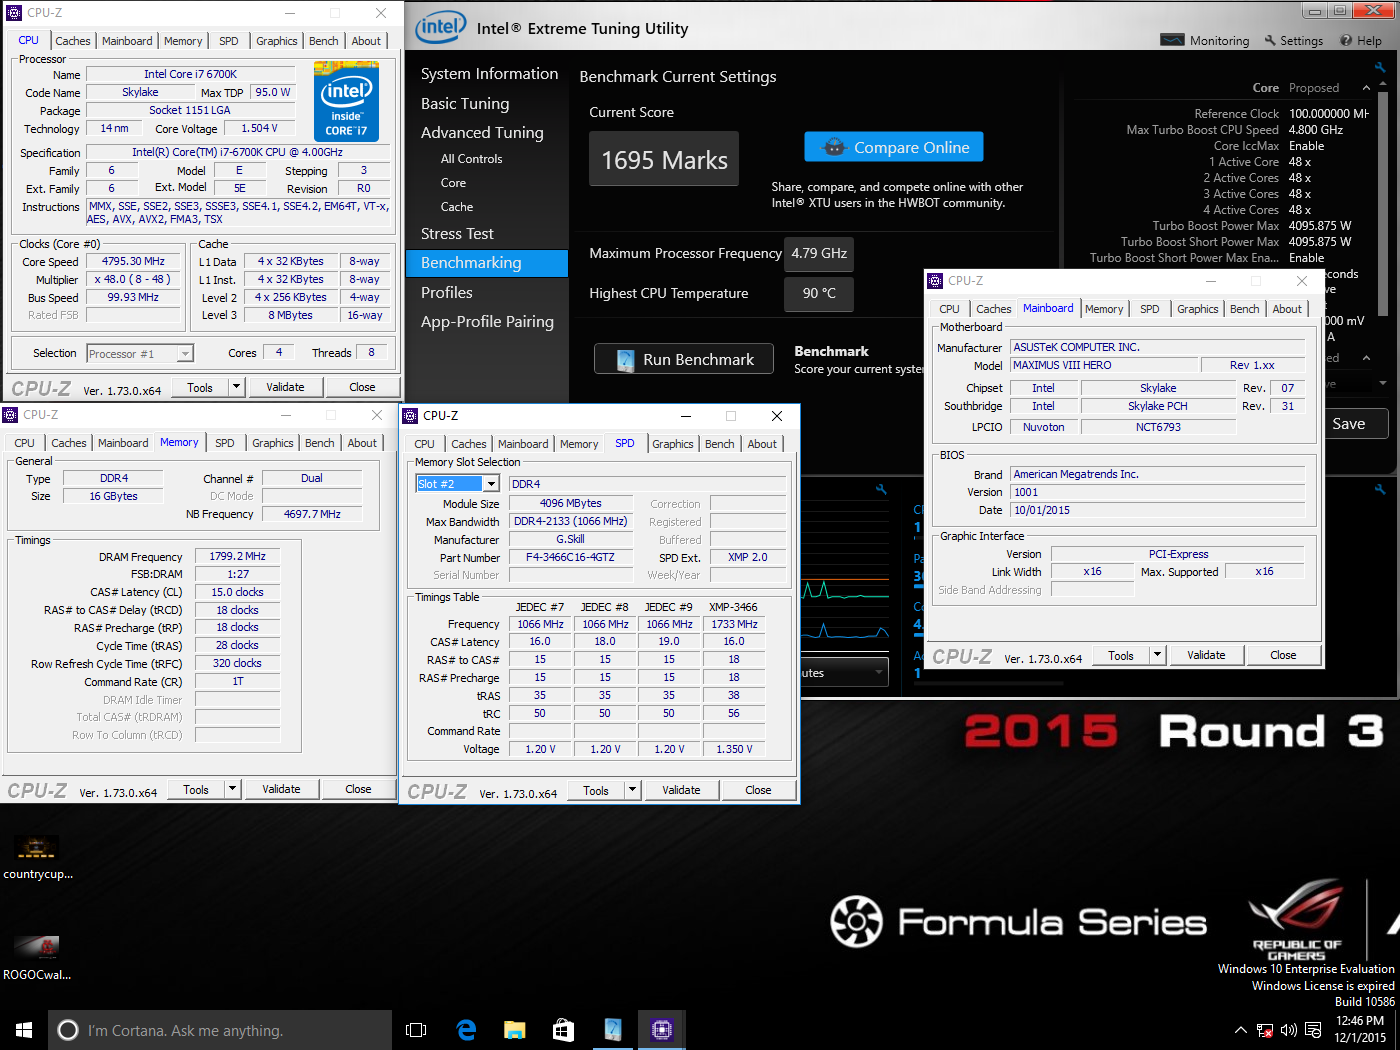Open the Monitoring icon in XTU header
The image size is (1400, 1050).
pyautogui.click(x=1172, y=40)
